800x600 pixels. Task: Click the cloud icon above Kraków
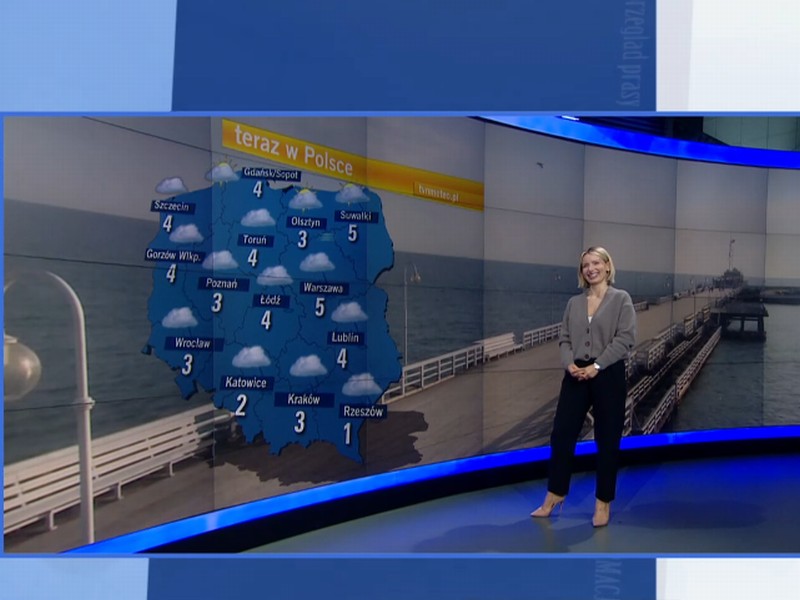(309, 366)
